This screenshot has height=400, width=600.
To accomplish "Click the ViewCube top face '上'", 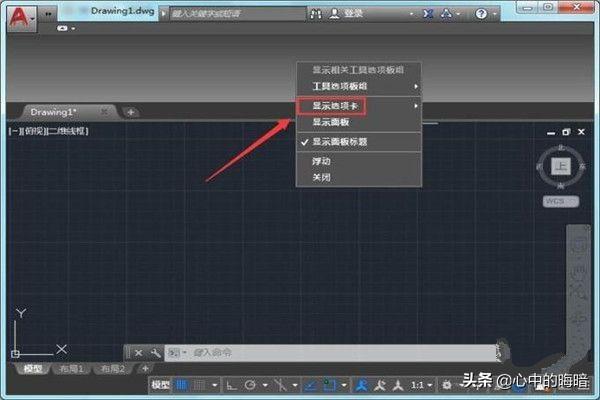I will 563,167.
